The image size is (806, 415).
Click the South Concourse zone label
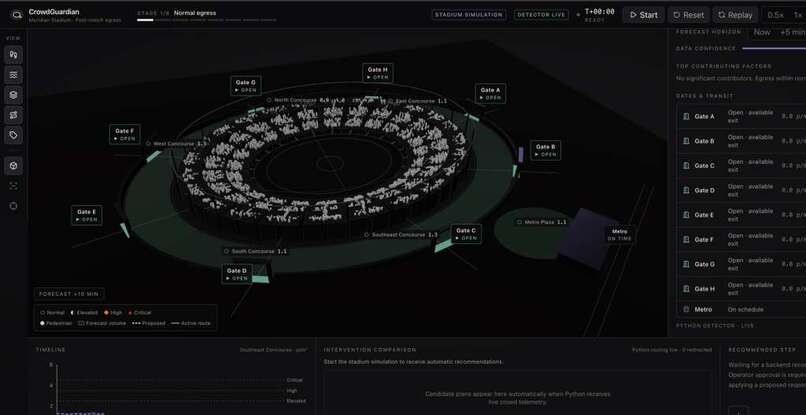tap(255, 251)
